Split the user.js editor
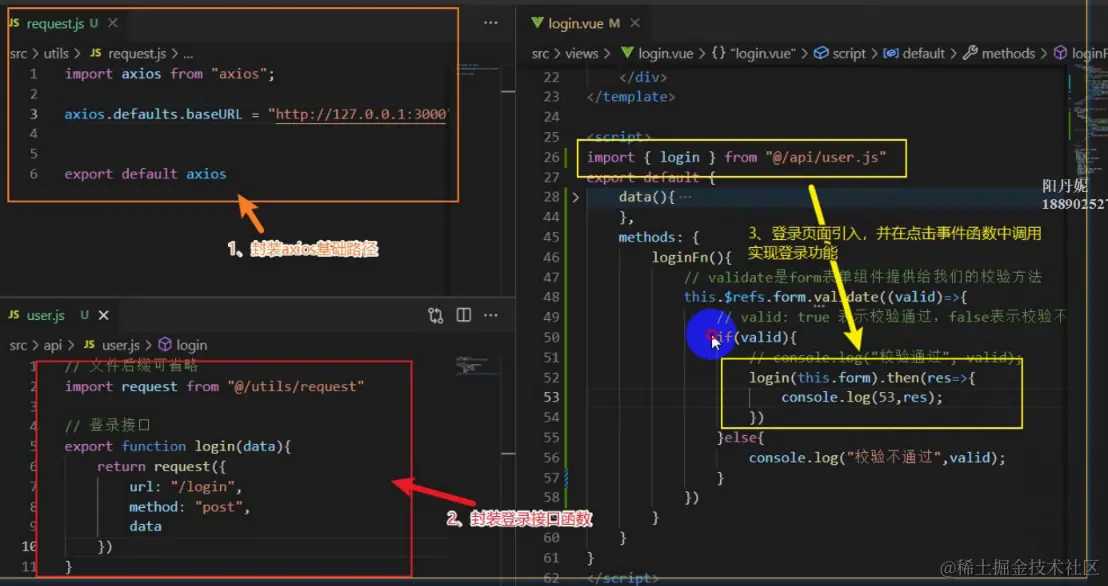 coord(464,315)
